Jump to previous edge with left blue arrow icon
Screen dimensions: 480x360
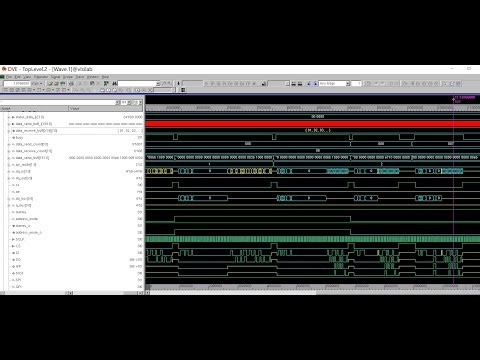[309, 83]
